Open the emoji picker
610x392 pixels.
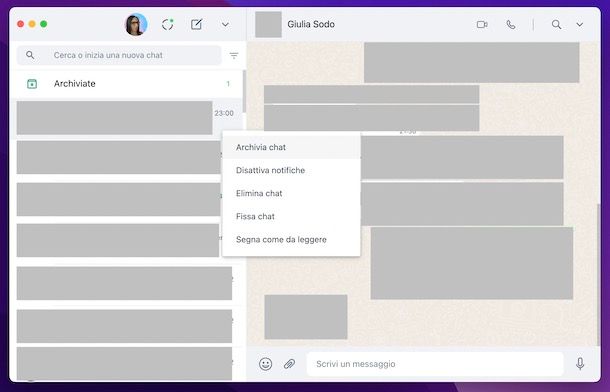[265, 364]
